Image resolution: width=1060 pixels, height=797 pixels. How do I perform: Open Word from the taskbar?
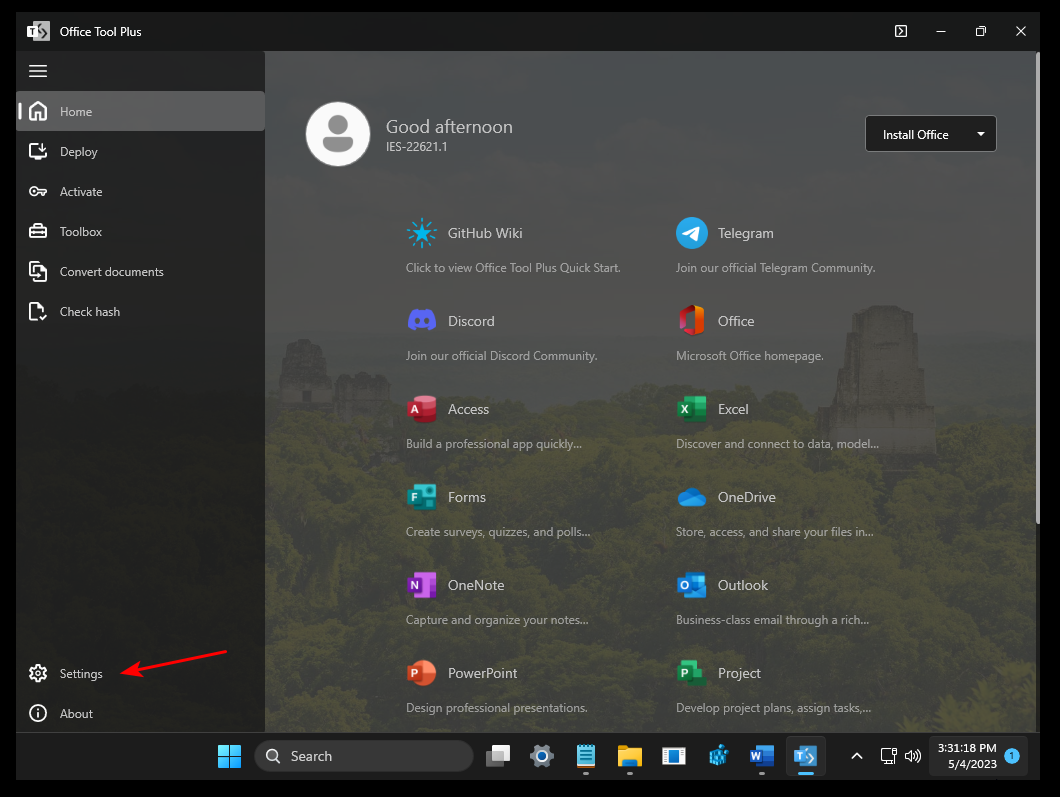pyautogui.click(x=762, y=756)
